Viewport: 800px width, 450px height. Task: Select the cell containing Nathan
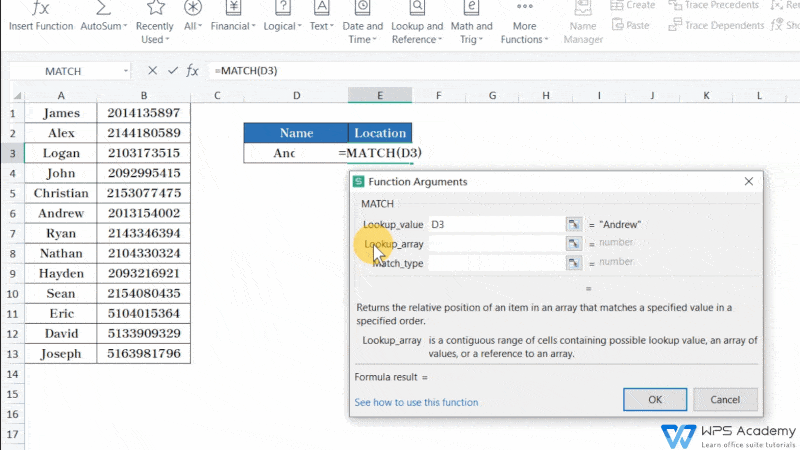tap(61, 253)
